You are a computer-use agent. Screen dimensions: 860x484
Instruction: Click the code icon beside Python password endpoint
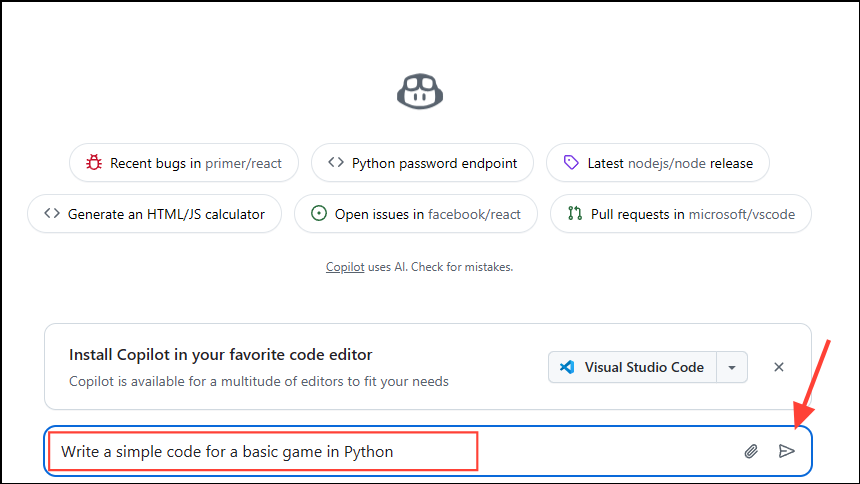point(336,163)
